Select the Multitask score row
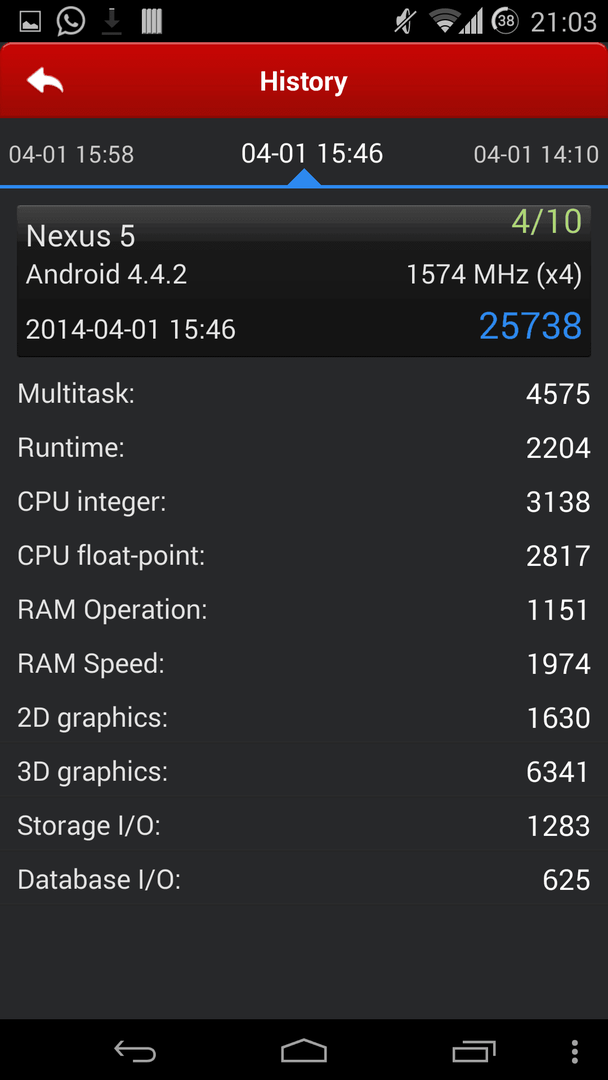 pos(304,394)
